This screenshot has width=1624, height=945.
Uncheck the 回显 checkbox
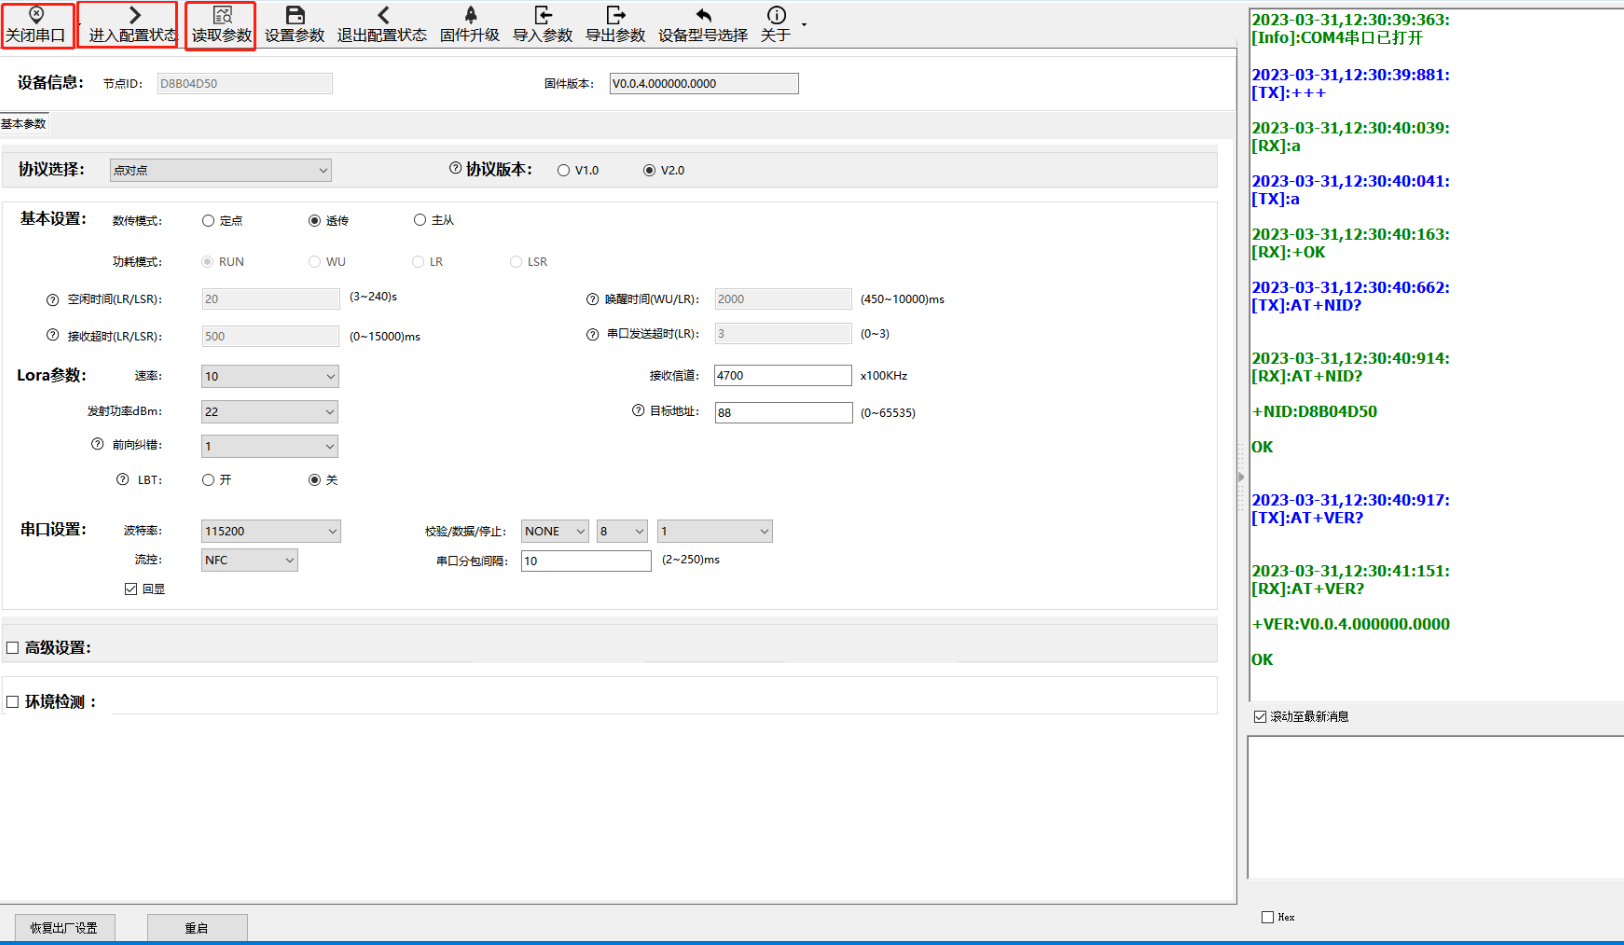pyautogui.click(x=131, y=589)
